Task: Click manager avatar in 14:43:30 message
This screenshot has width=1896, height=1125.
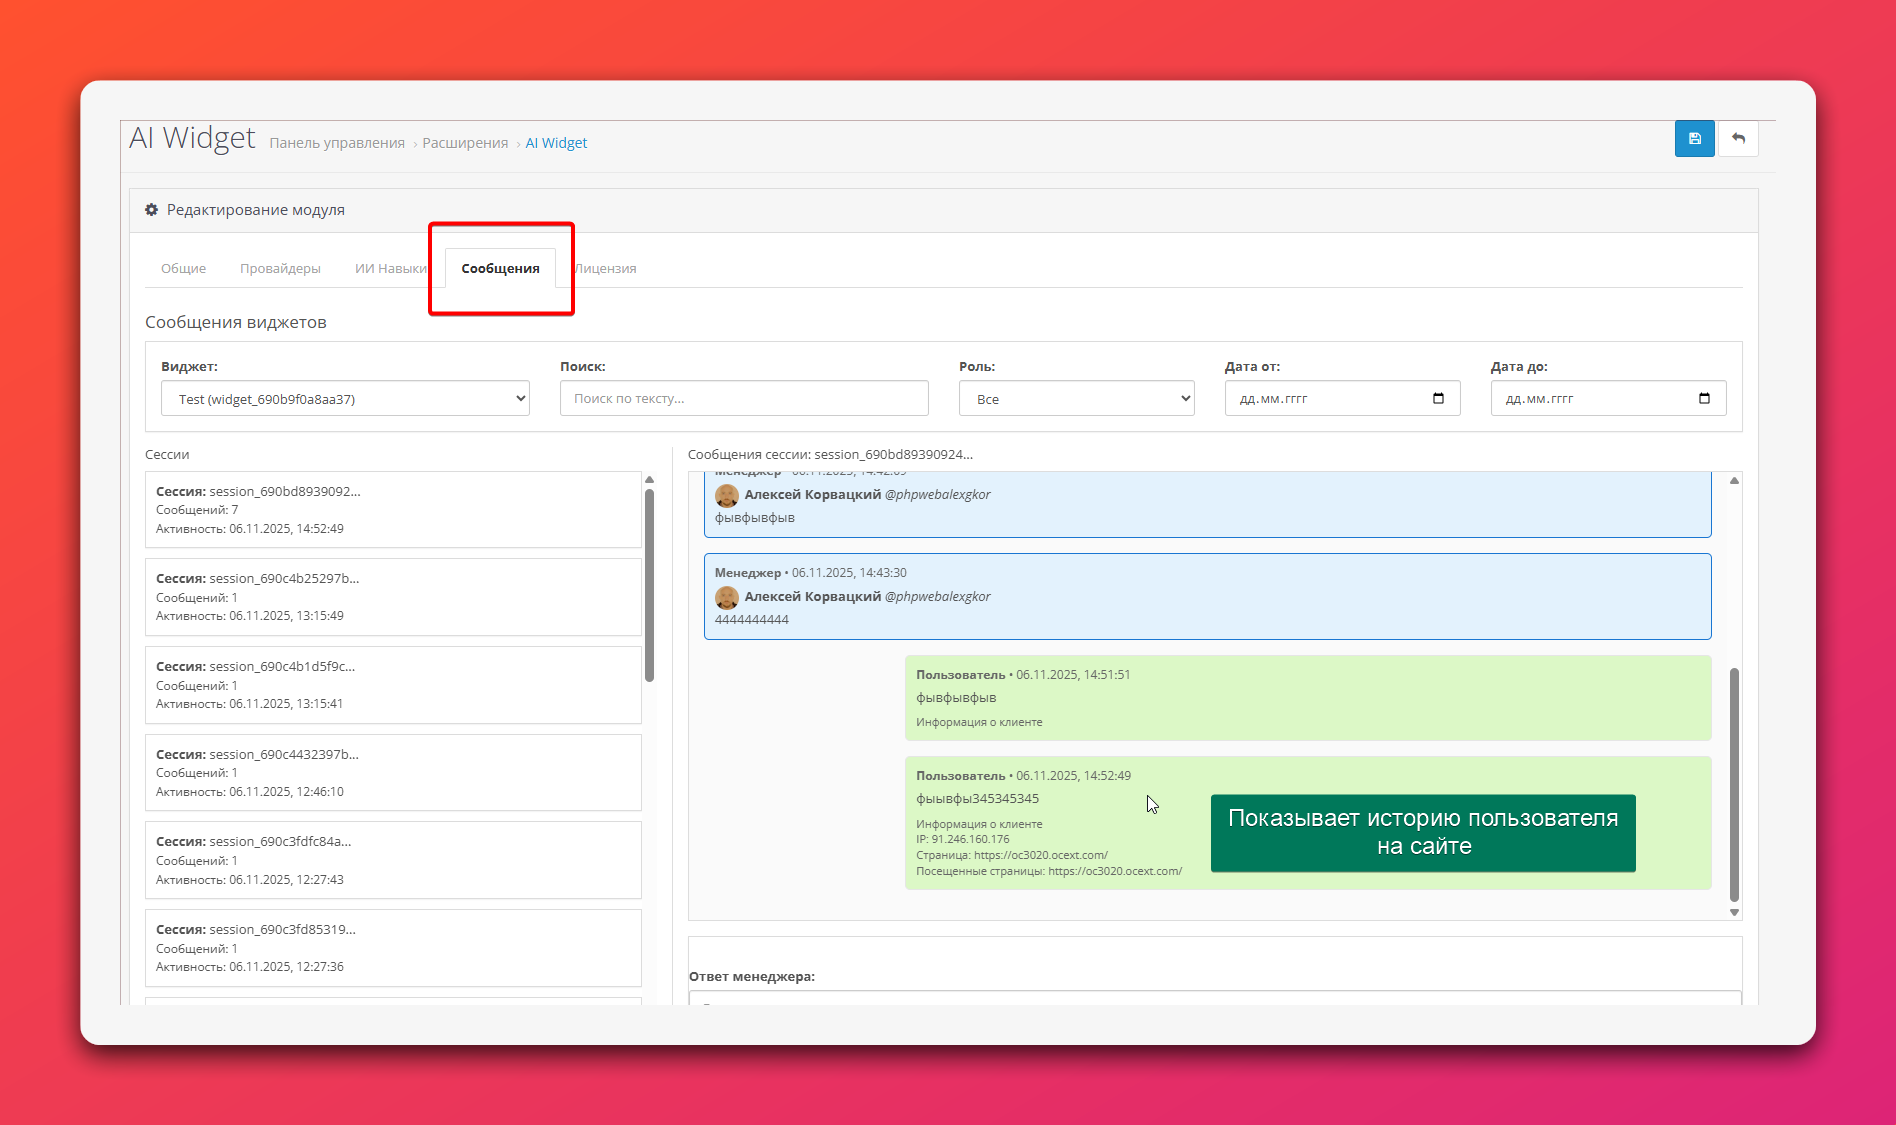Action: pyautogui.click(x=727, y=597)
